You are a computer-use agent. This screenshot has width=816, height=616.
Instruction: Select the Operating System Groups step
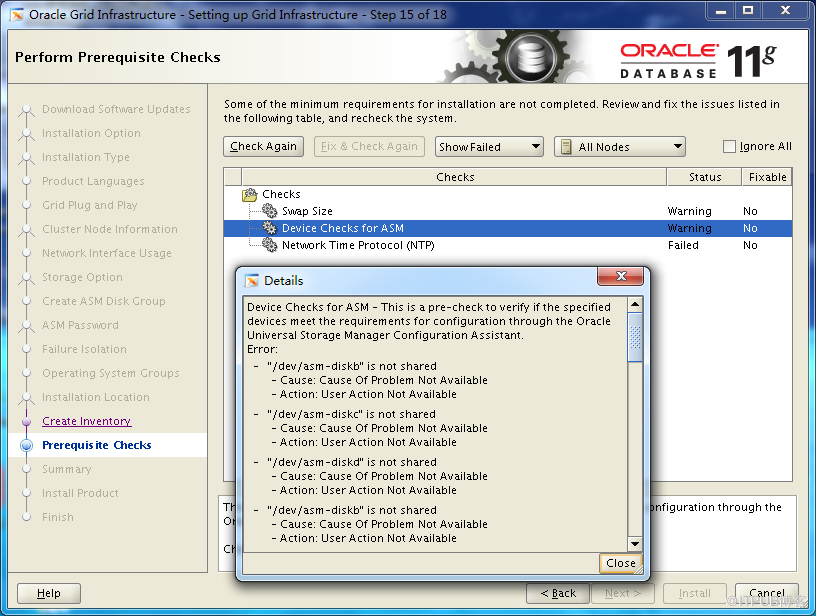click(x=111, y=373)
